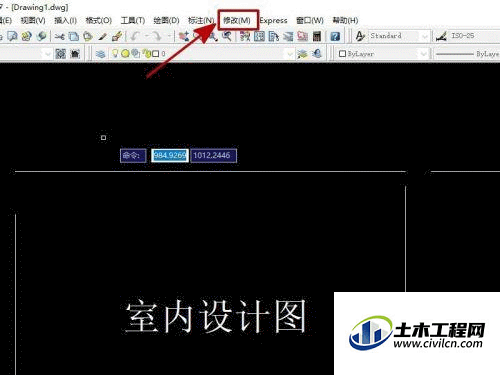Click the highlighted 984.9269 coordinate field
The image size is (500, 375).
point(170,156)
